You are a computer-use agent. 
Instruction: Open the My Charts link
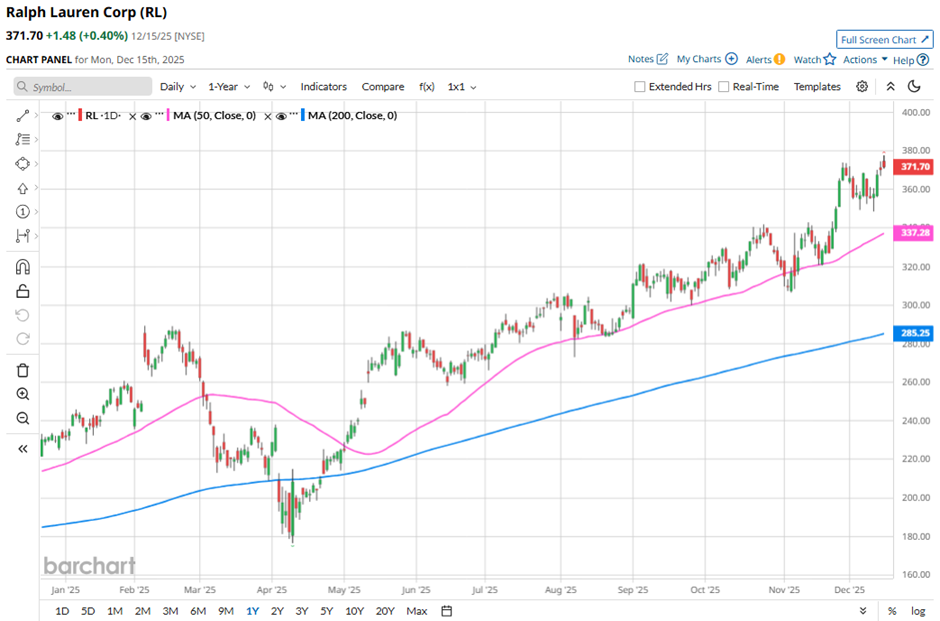coord(706,60)
